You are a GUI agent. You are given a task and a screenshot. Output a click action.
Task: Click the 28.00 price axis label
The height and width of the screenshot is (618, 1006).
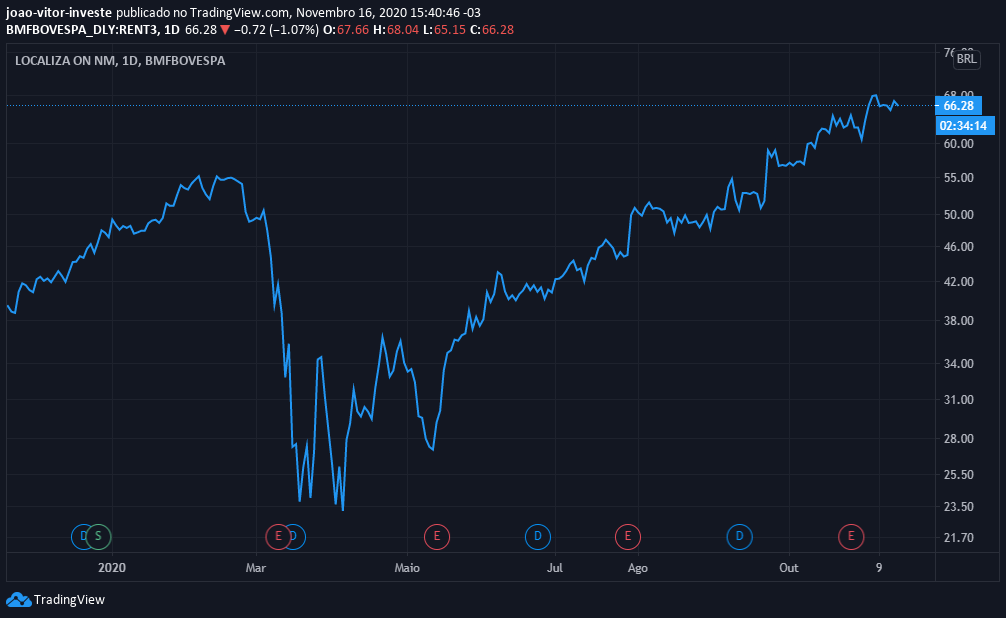pyautogui.click(x=959, y=438)
